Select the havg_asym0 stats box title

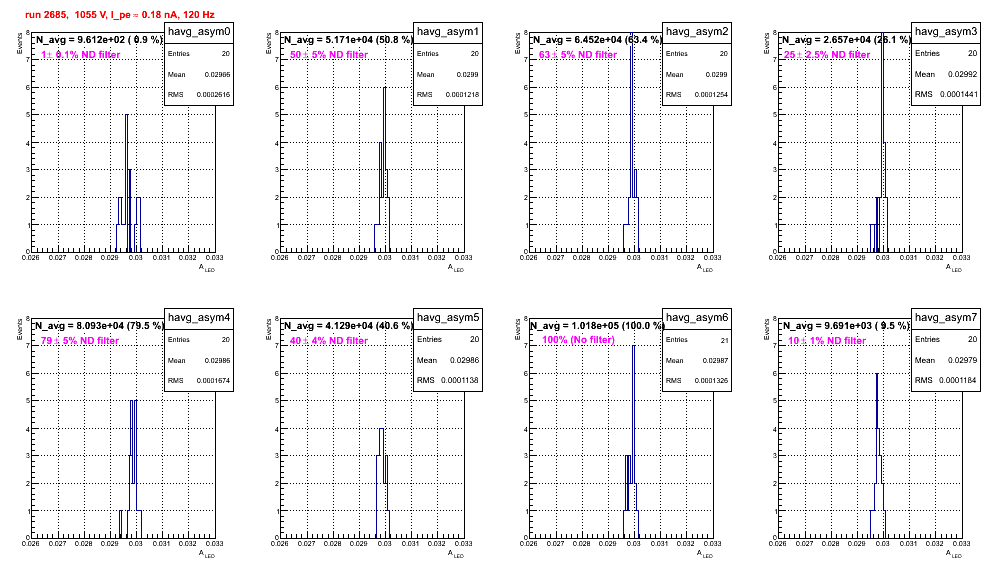pos(199,31)
